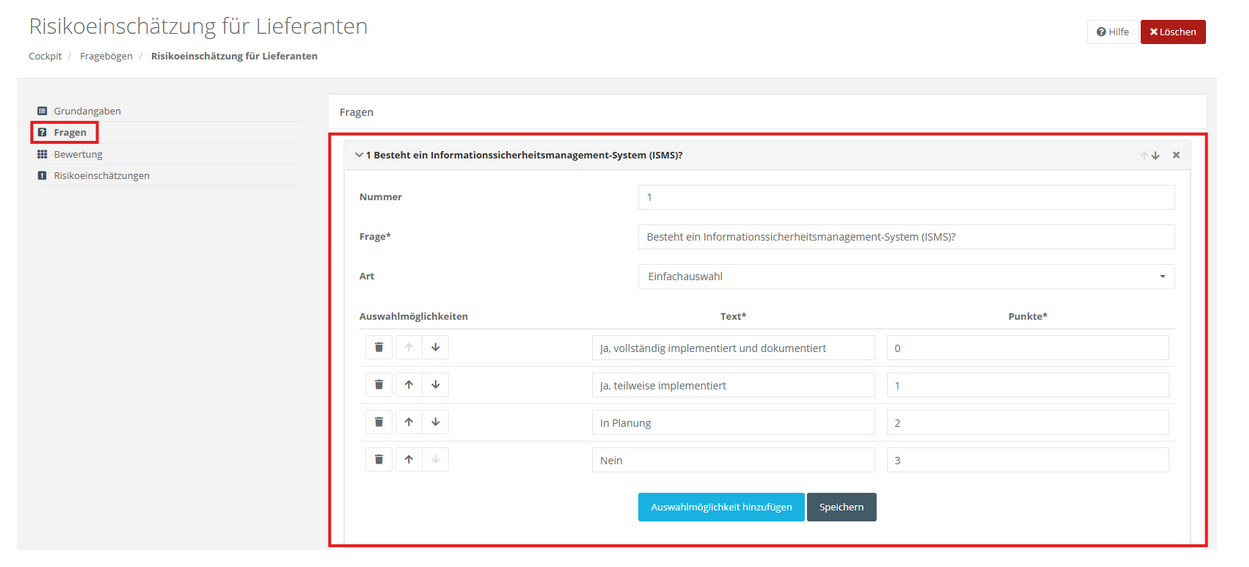
Task: Move 'Ja, vollständig implementiert' option down
Action: point(435,347)
